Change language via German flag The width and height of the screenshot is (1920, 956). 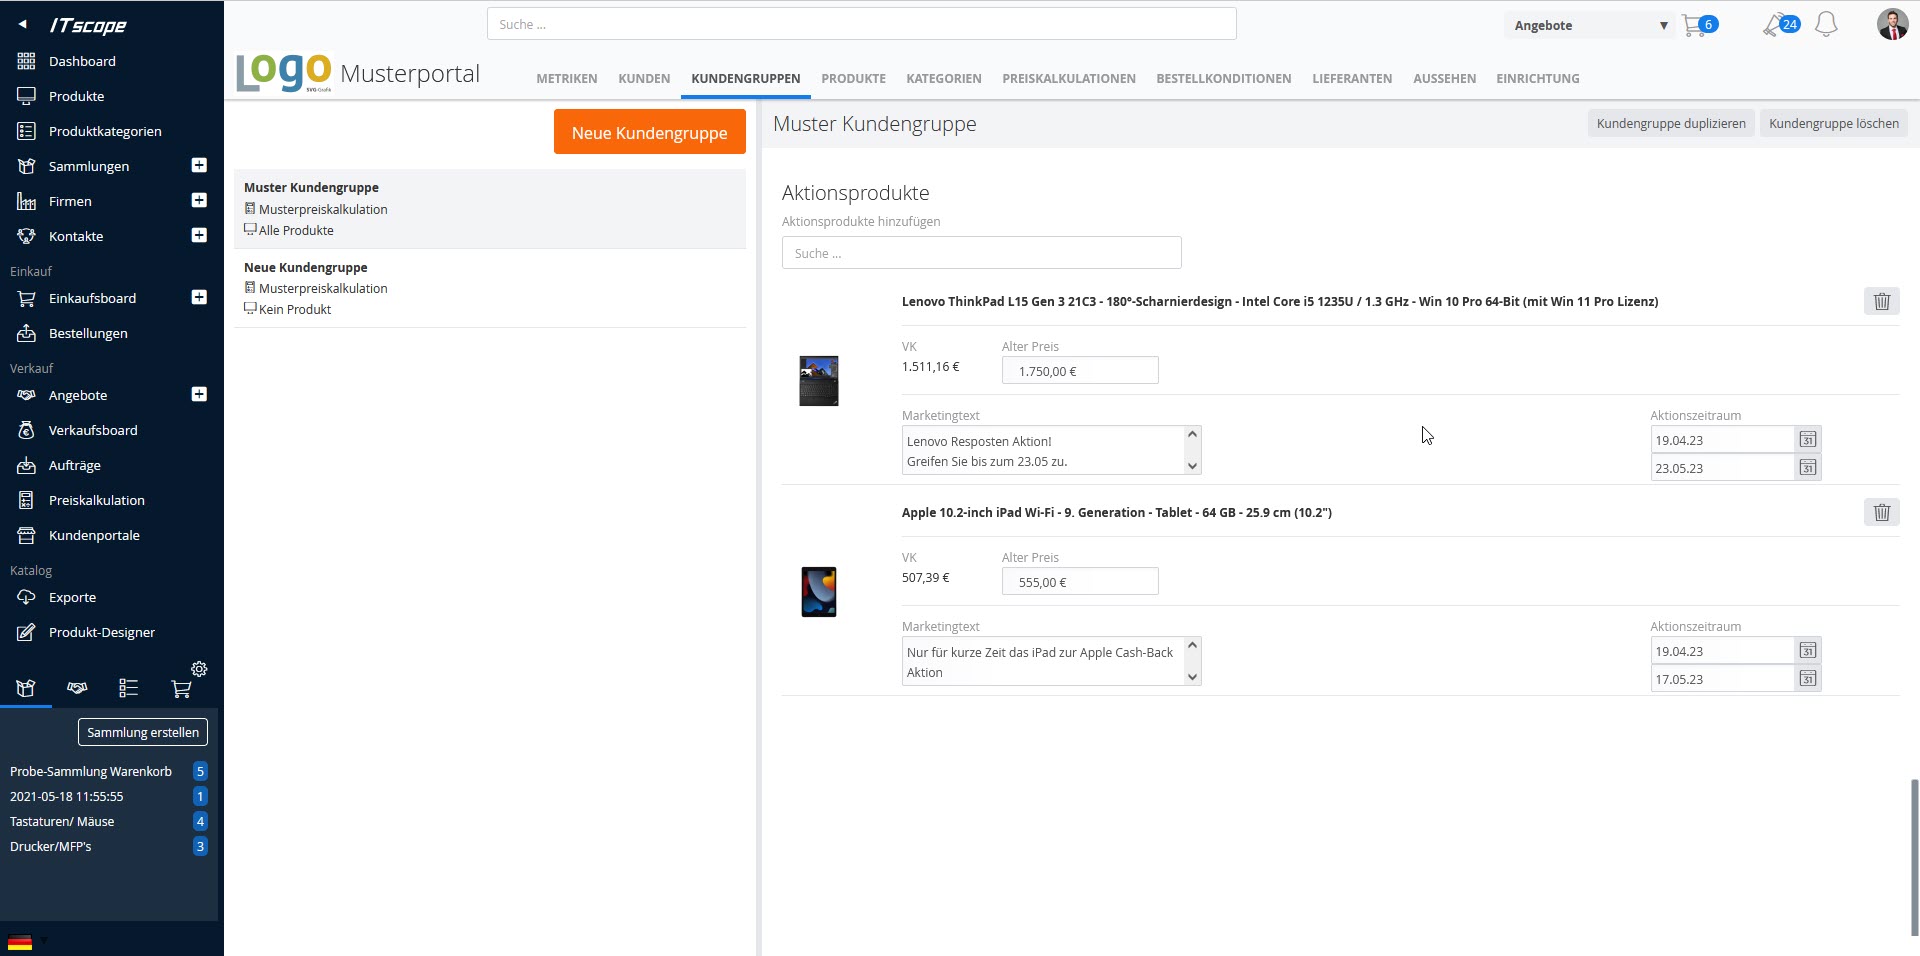20,942
